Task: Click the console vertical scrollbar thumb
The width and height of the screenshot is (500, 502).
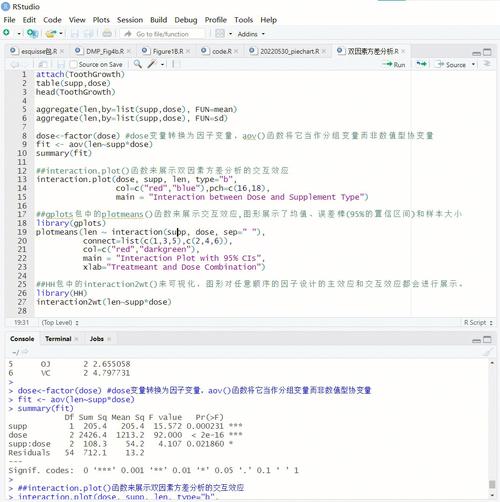Action: tap(492, 484)
